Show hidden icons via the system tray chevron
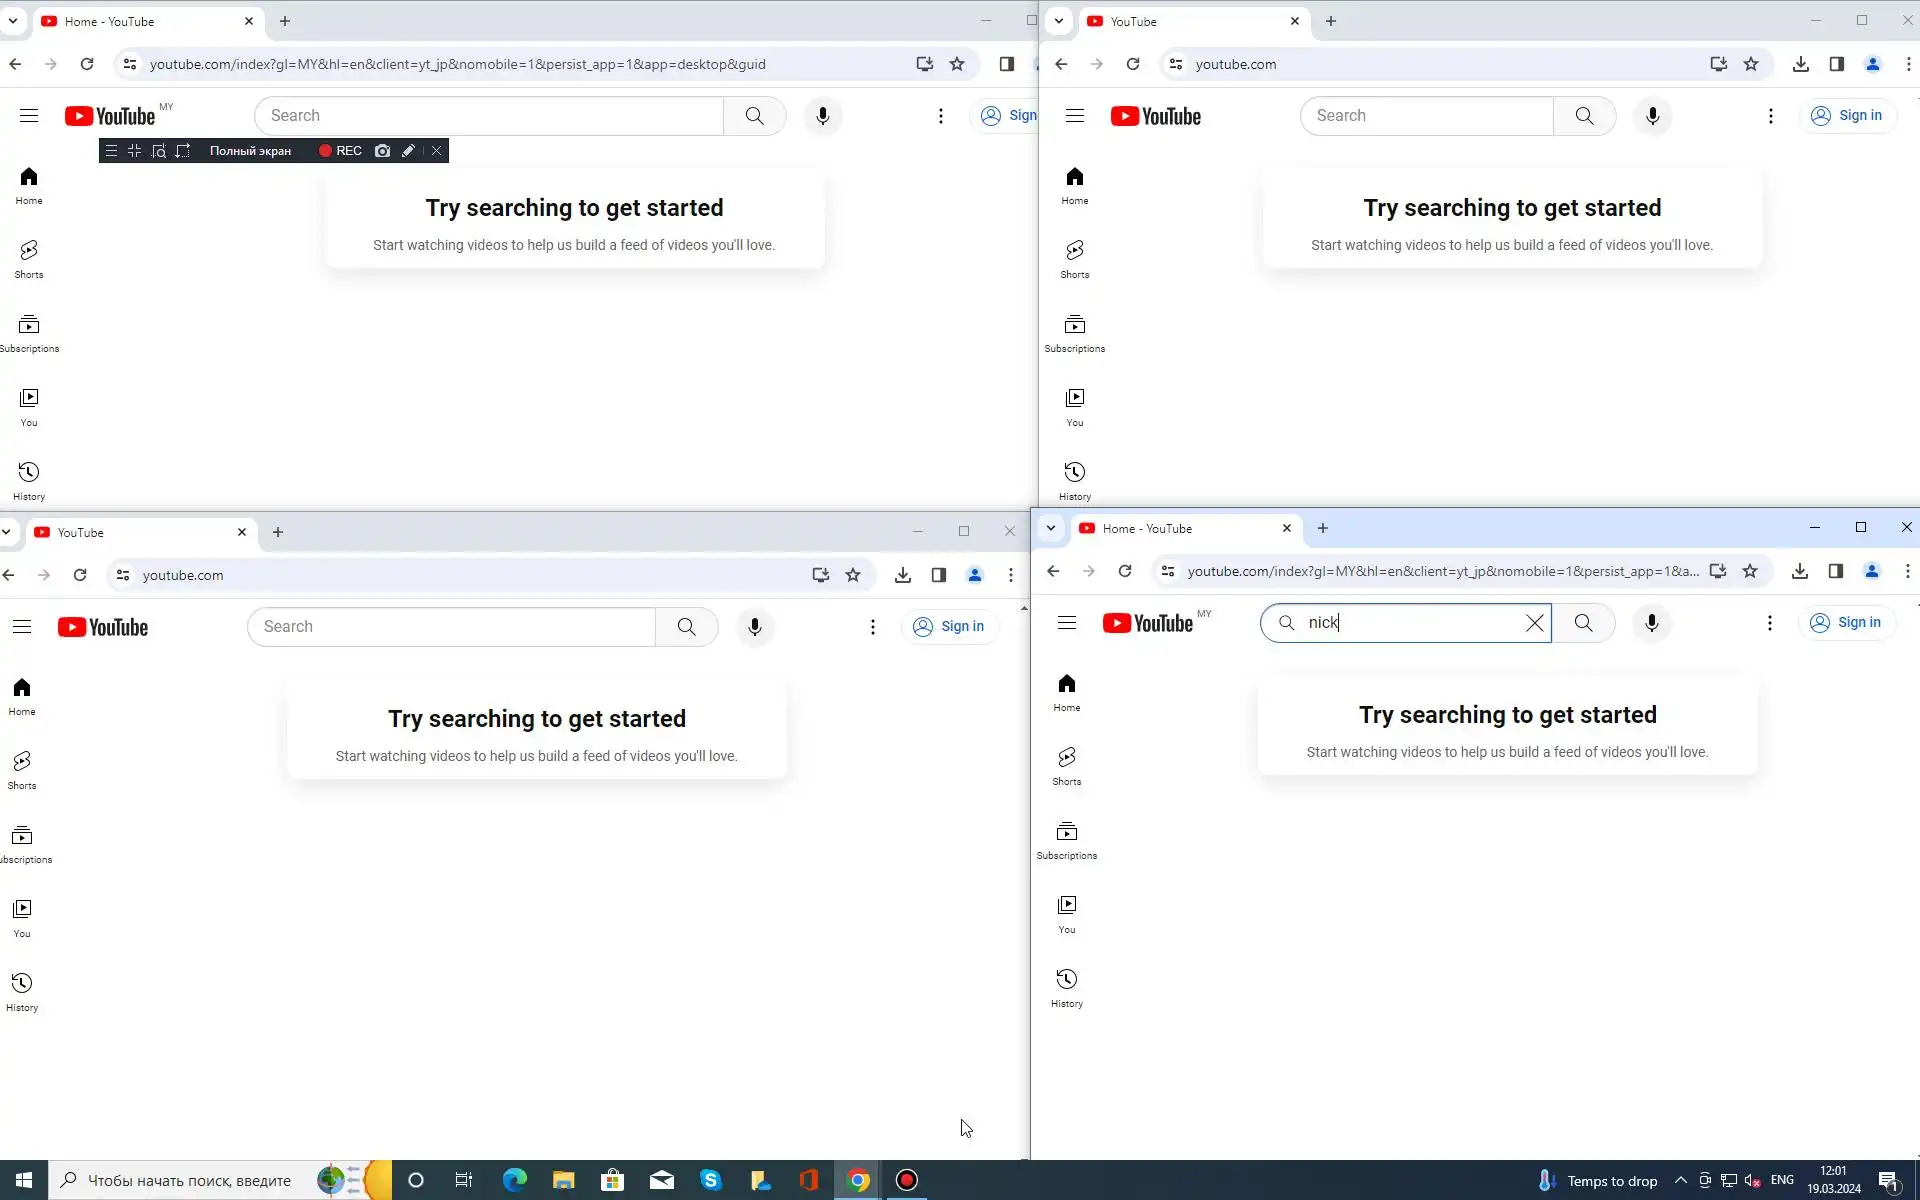Screen dimensions: 1920x1200 pos(1681,1181)
